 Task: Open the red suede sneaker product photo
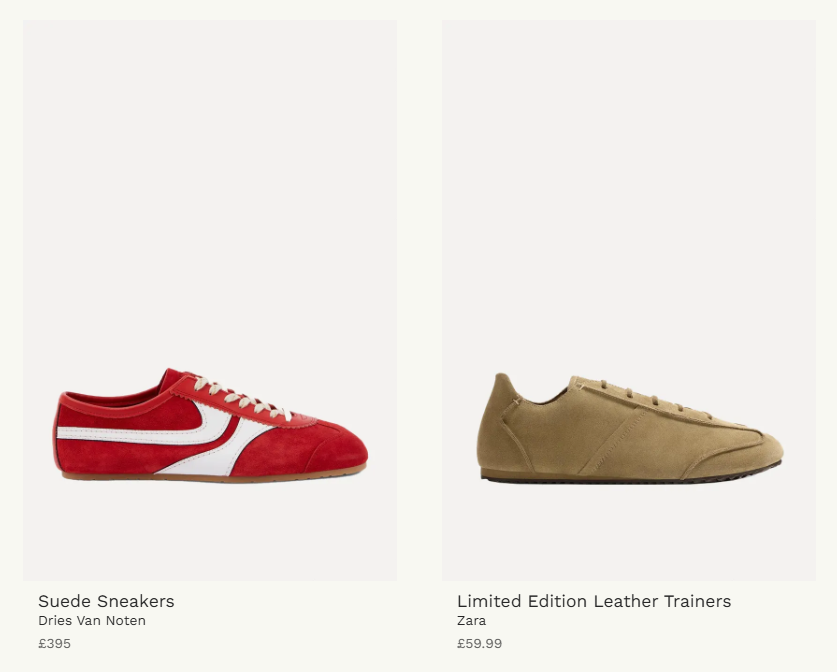pyautogui.click(x=210, y=301)
